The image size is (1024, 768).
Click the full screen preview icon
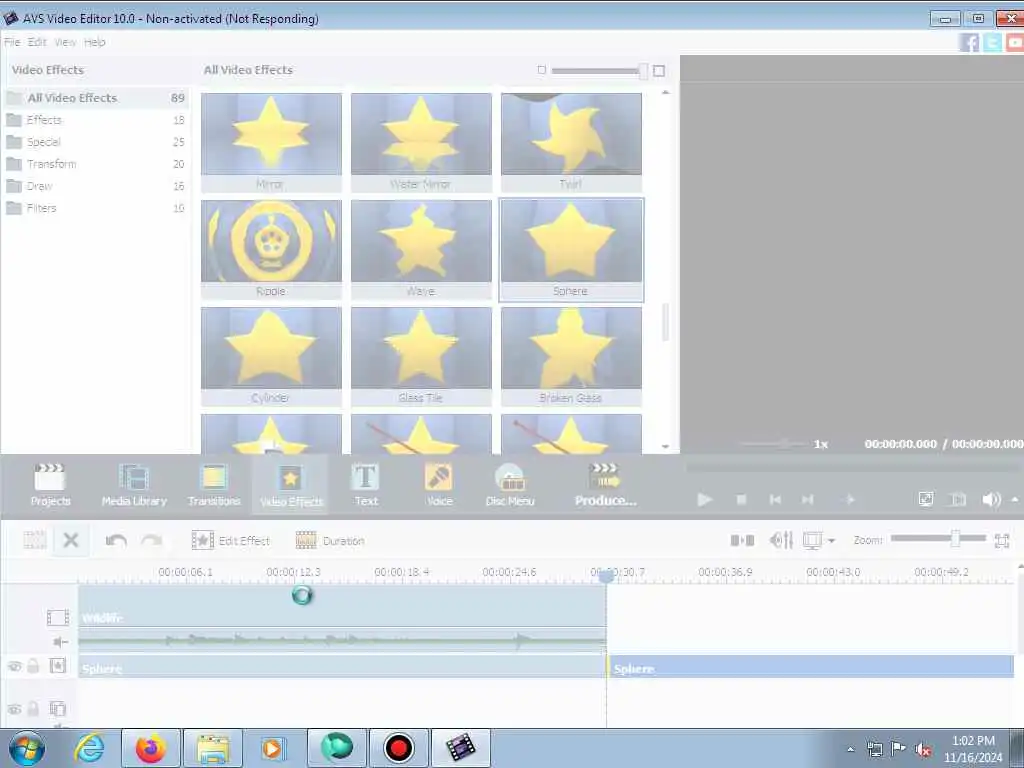coord(925,500)
